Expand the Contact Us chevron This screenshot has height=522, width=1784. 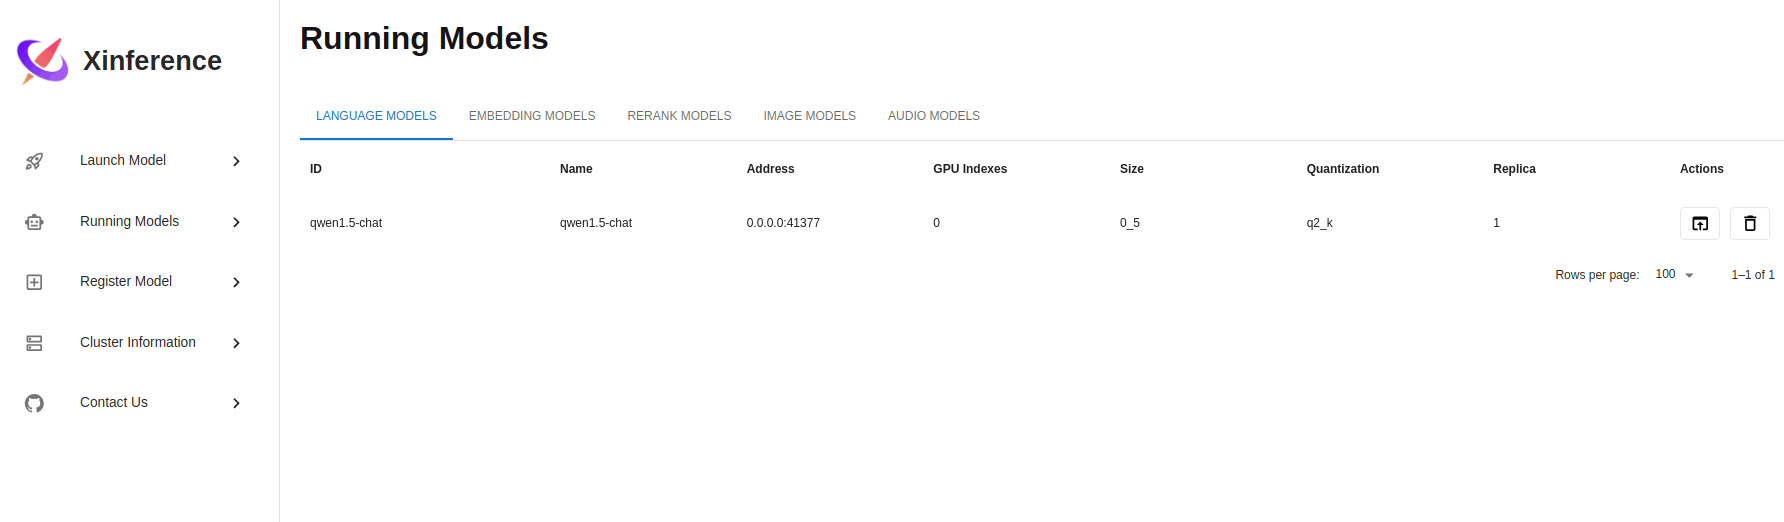click(x=236, y=403)
